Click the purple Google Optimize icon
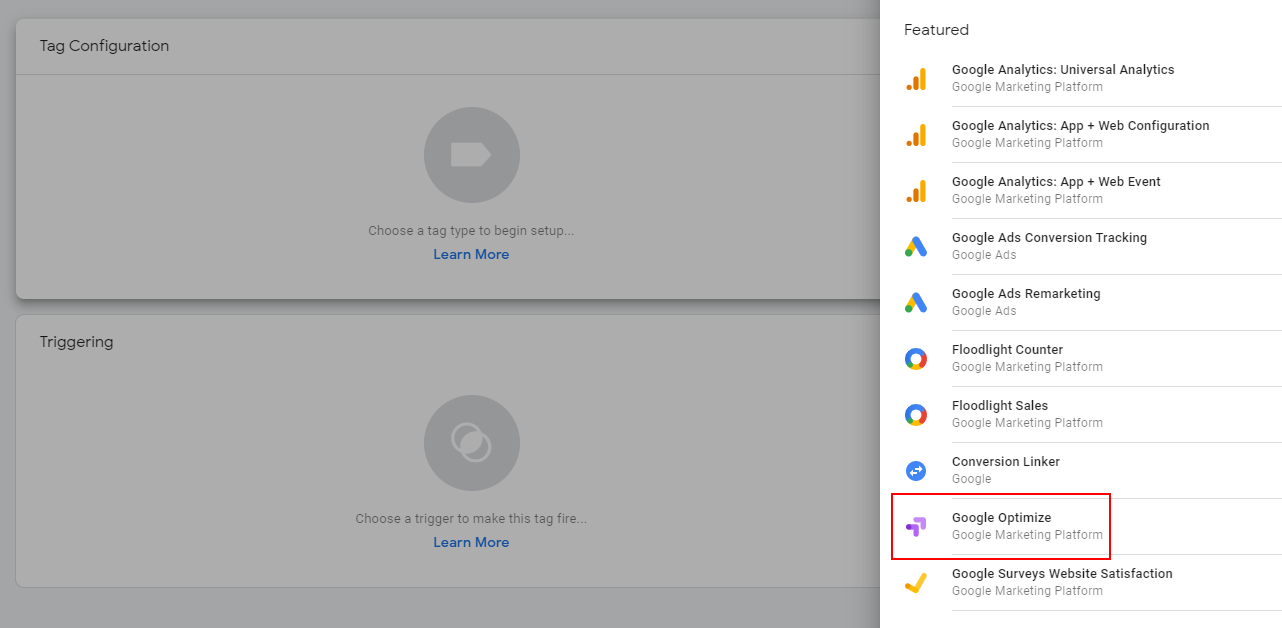 point(916,527)
